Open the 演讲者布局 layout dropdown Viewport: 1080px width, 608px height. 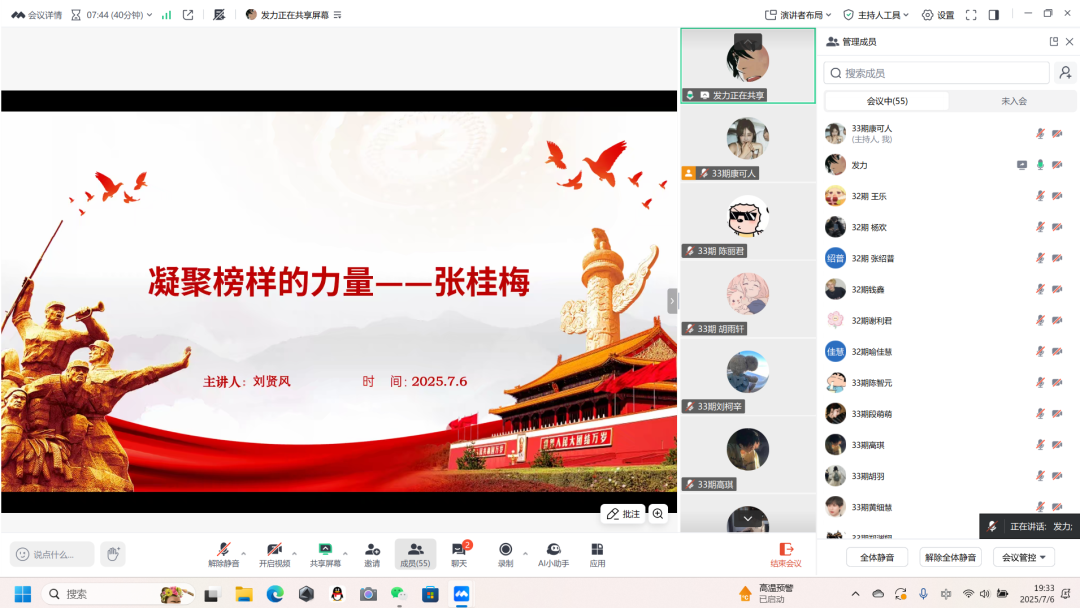point(798,14)
